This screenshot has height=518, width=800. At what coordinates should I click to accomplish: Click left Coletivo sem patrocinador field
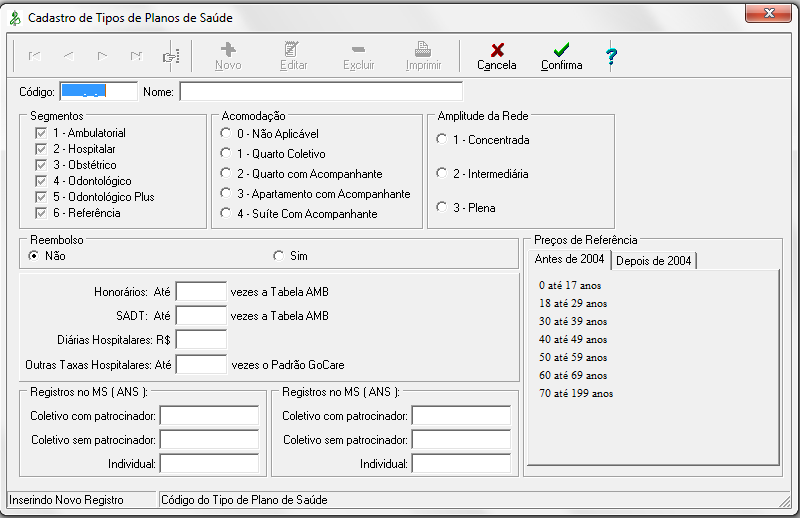[x=210, y=439]
